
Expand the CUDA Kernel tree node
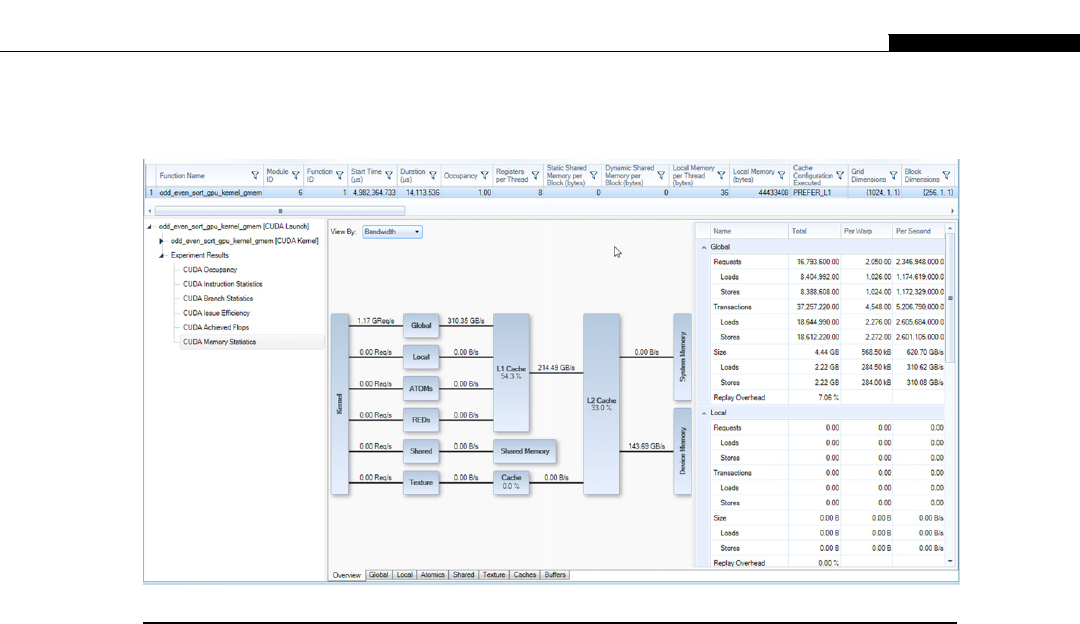pos(161,241)
